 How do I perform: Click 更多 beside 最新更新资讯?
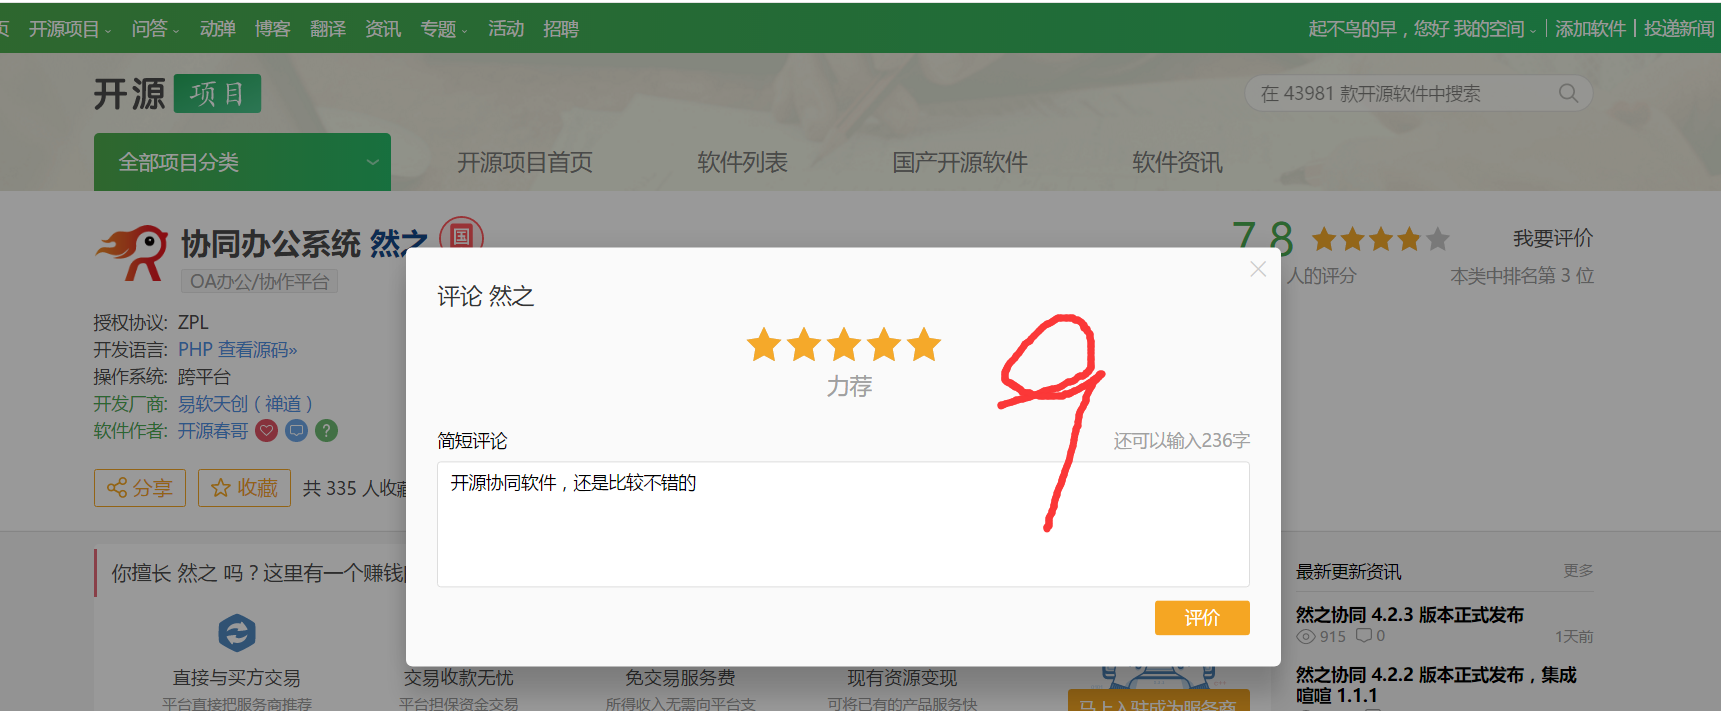point(1578,571)
